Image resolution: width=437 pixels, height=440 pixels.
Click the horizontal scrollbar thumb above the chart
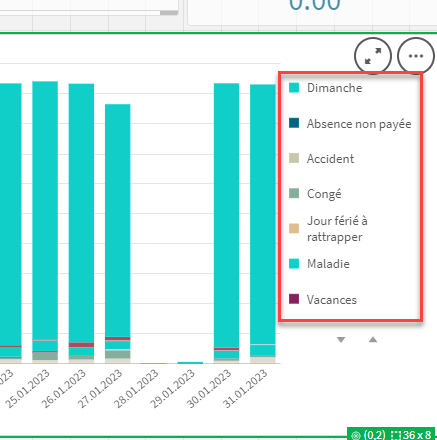[169, 13]
